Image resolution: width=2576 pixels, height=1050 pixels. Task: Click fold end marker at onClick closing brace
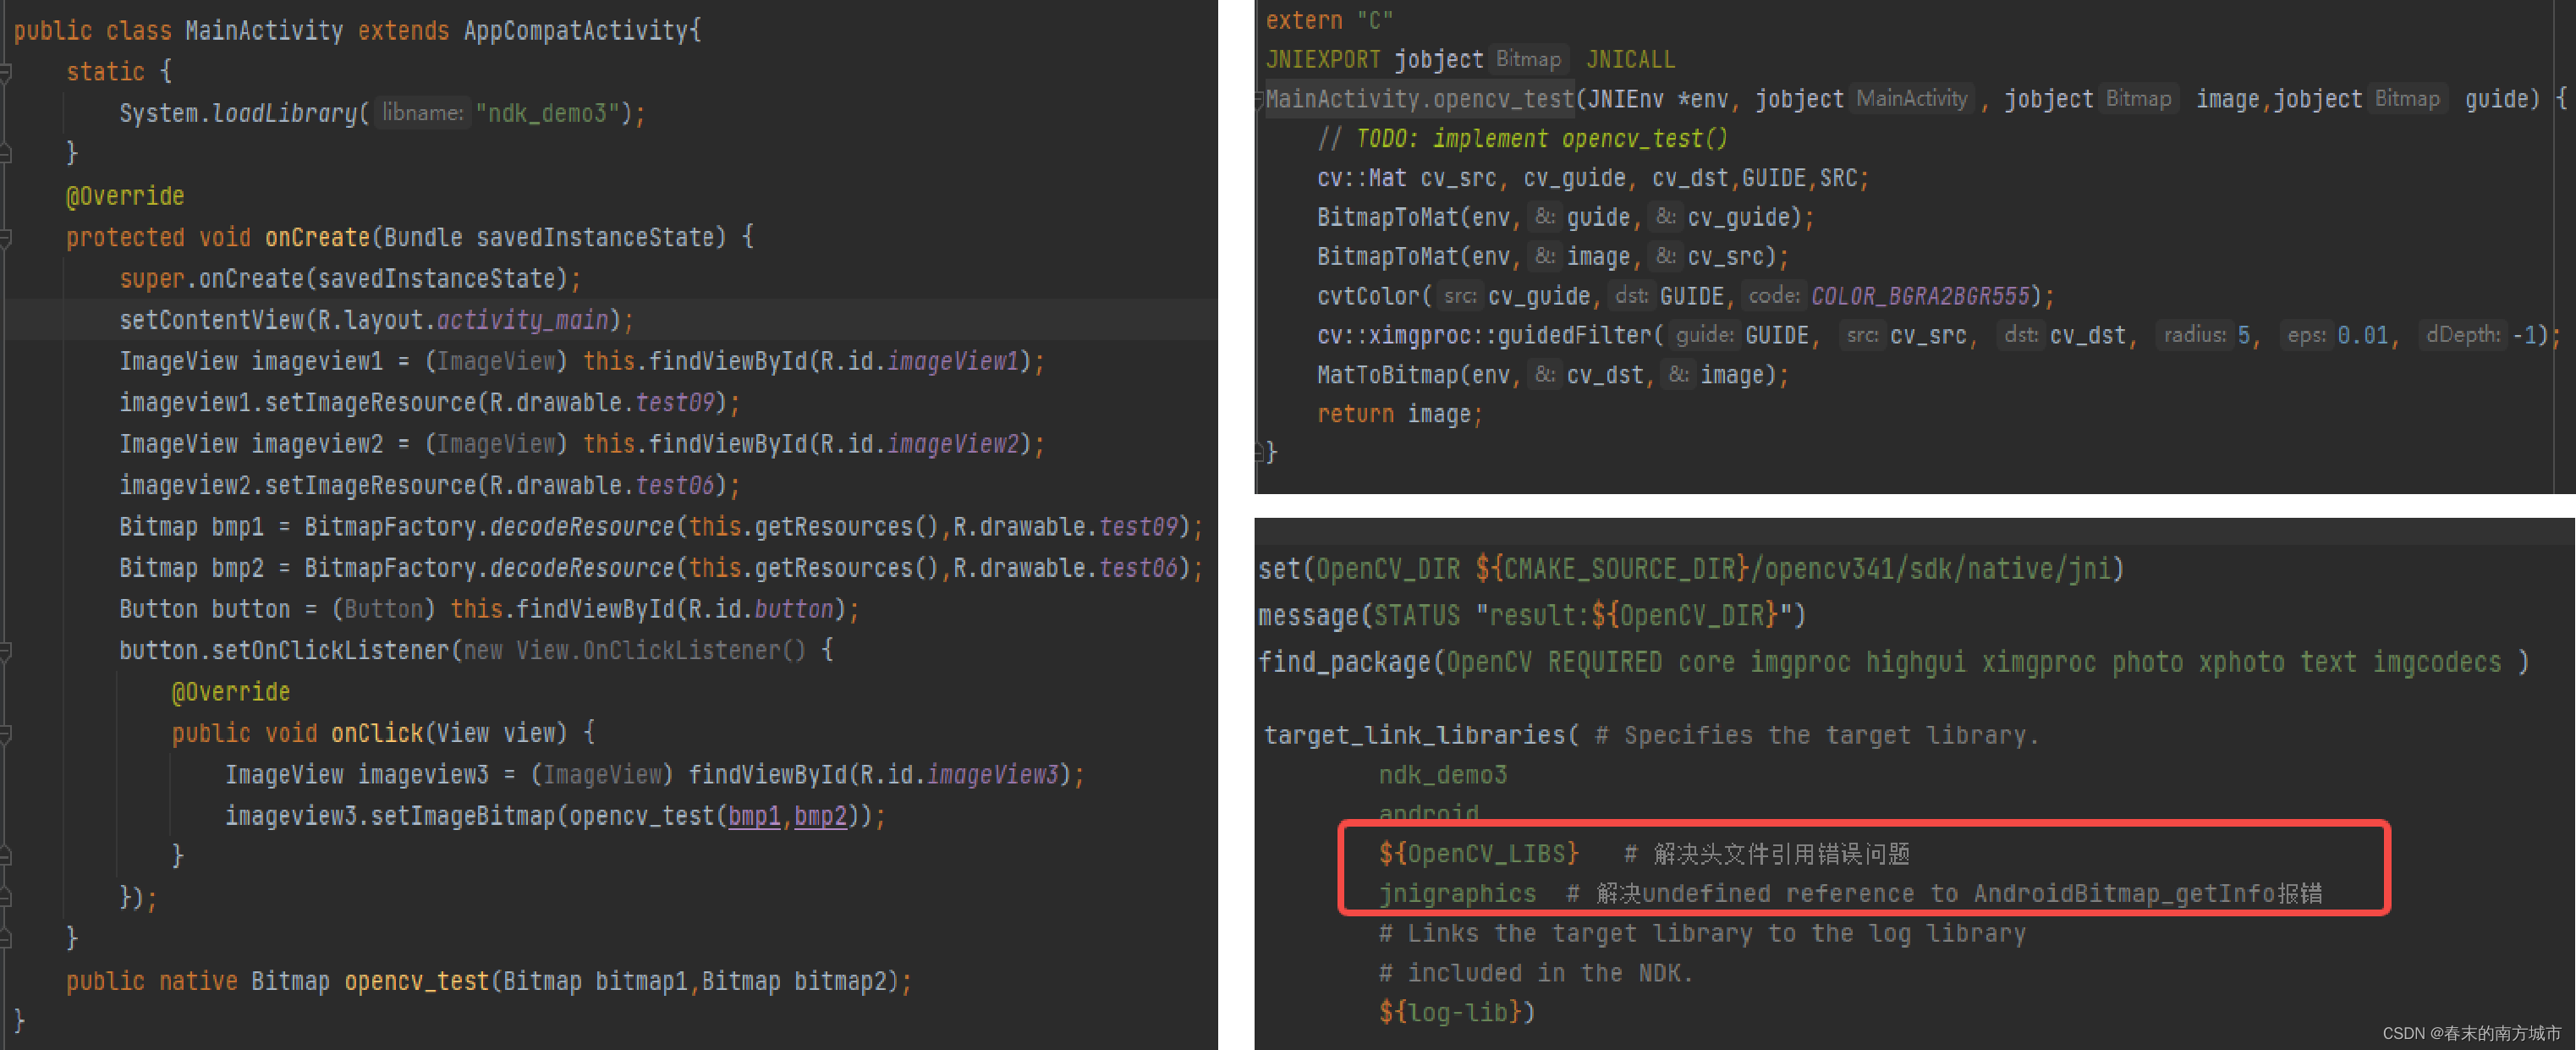pos(5,856)
